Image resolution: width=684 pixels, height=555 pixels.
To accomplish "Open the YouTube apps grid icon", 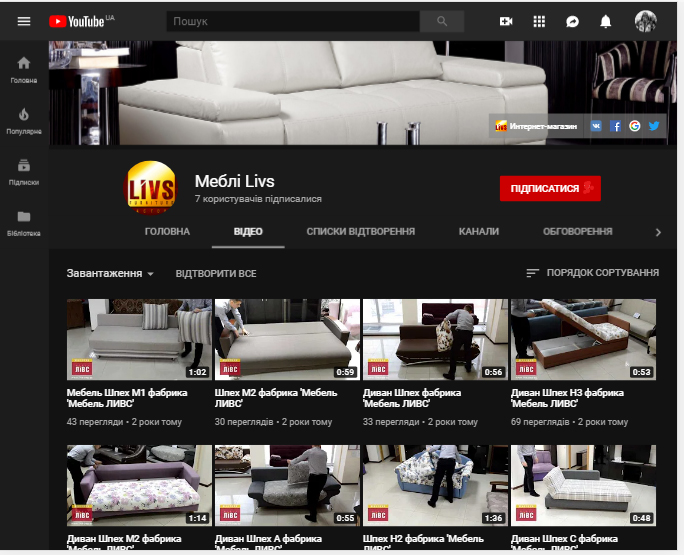I will click(539, 21).
